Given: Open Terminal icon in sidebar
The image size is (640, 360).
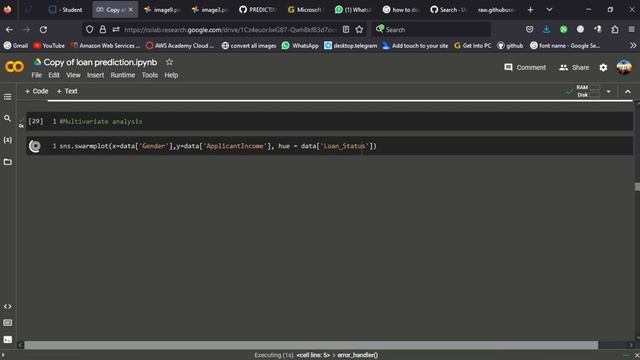Looking at the screenshot, I should (7, 340).
